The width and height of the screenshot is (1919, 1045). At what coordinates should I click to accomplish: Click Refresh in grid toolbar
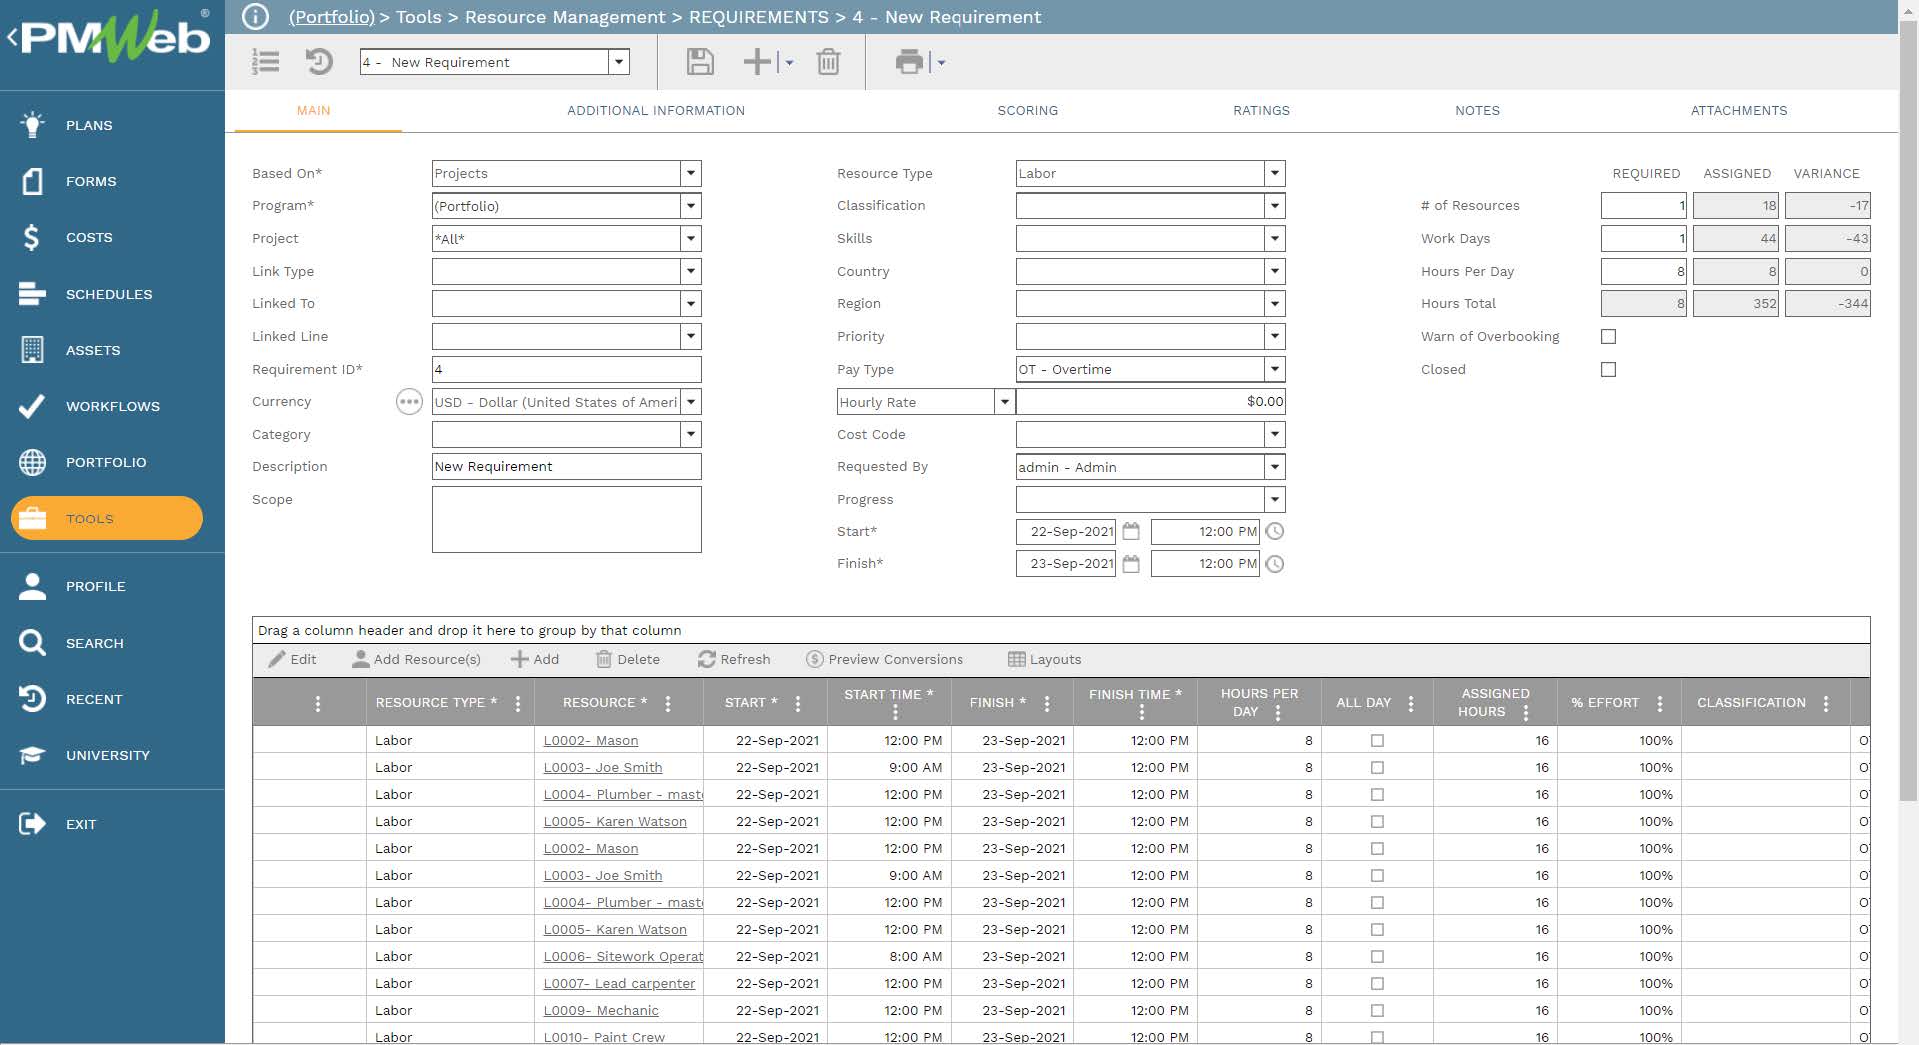tap(734, 659)
